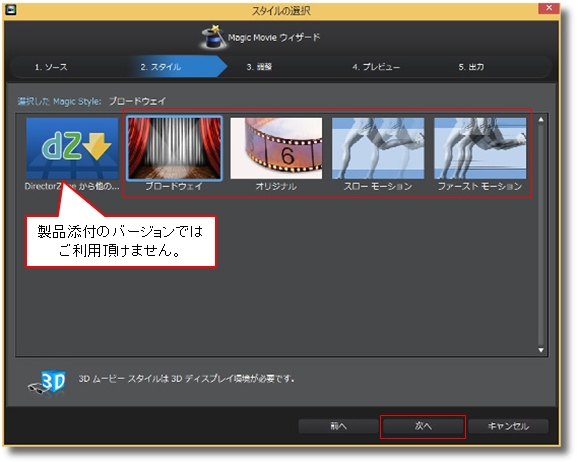The width and height of the screenshot is (577, 462).
Task: Choose the スロー モーション style
Action: [x=378, y=148]
